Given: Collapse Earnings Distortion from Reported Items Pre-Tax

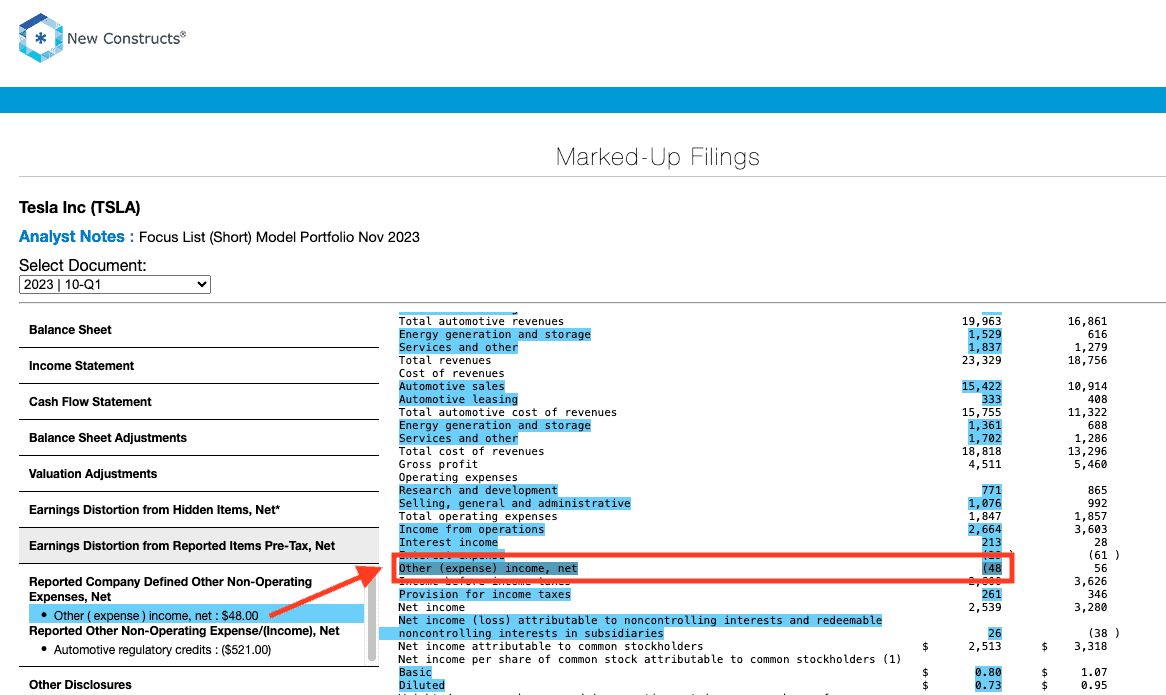Looking at the screenshot, I should (199, 546).
